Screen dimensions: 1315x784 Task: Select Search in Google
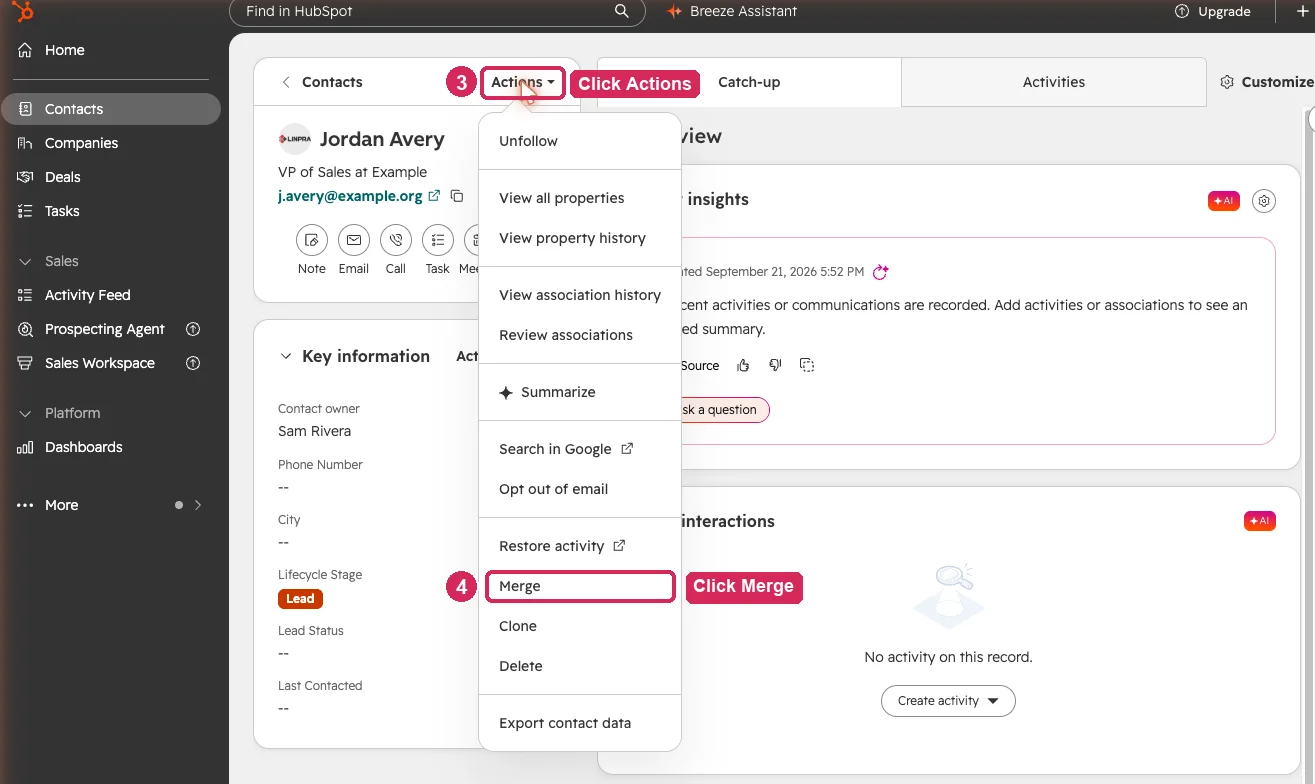point(580,449)
